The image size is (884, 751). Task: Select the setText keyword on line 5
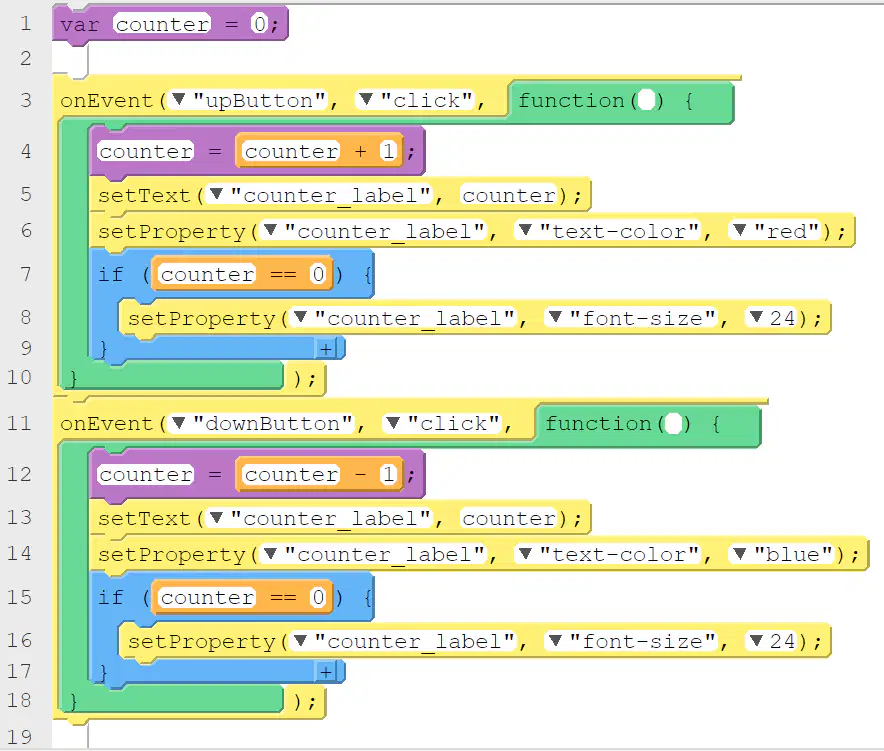coord(144,195)
